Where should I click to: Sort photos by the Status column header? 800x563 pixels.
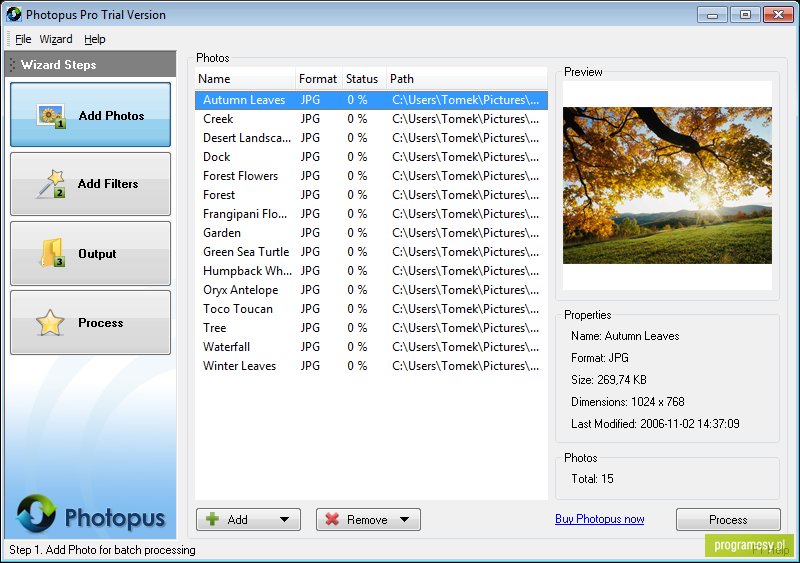pos(363,79)
